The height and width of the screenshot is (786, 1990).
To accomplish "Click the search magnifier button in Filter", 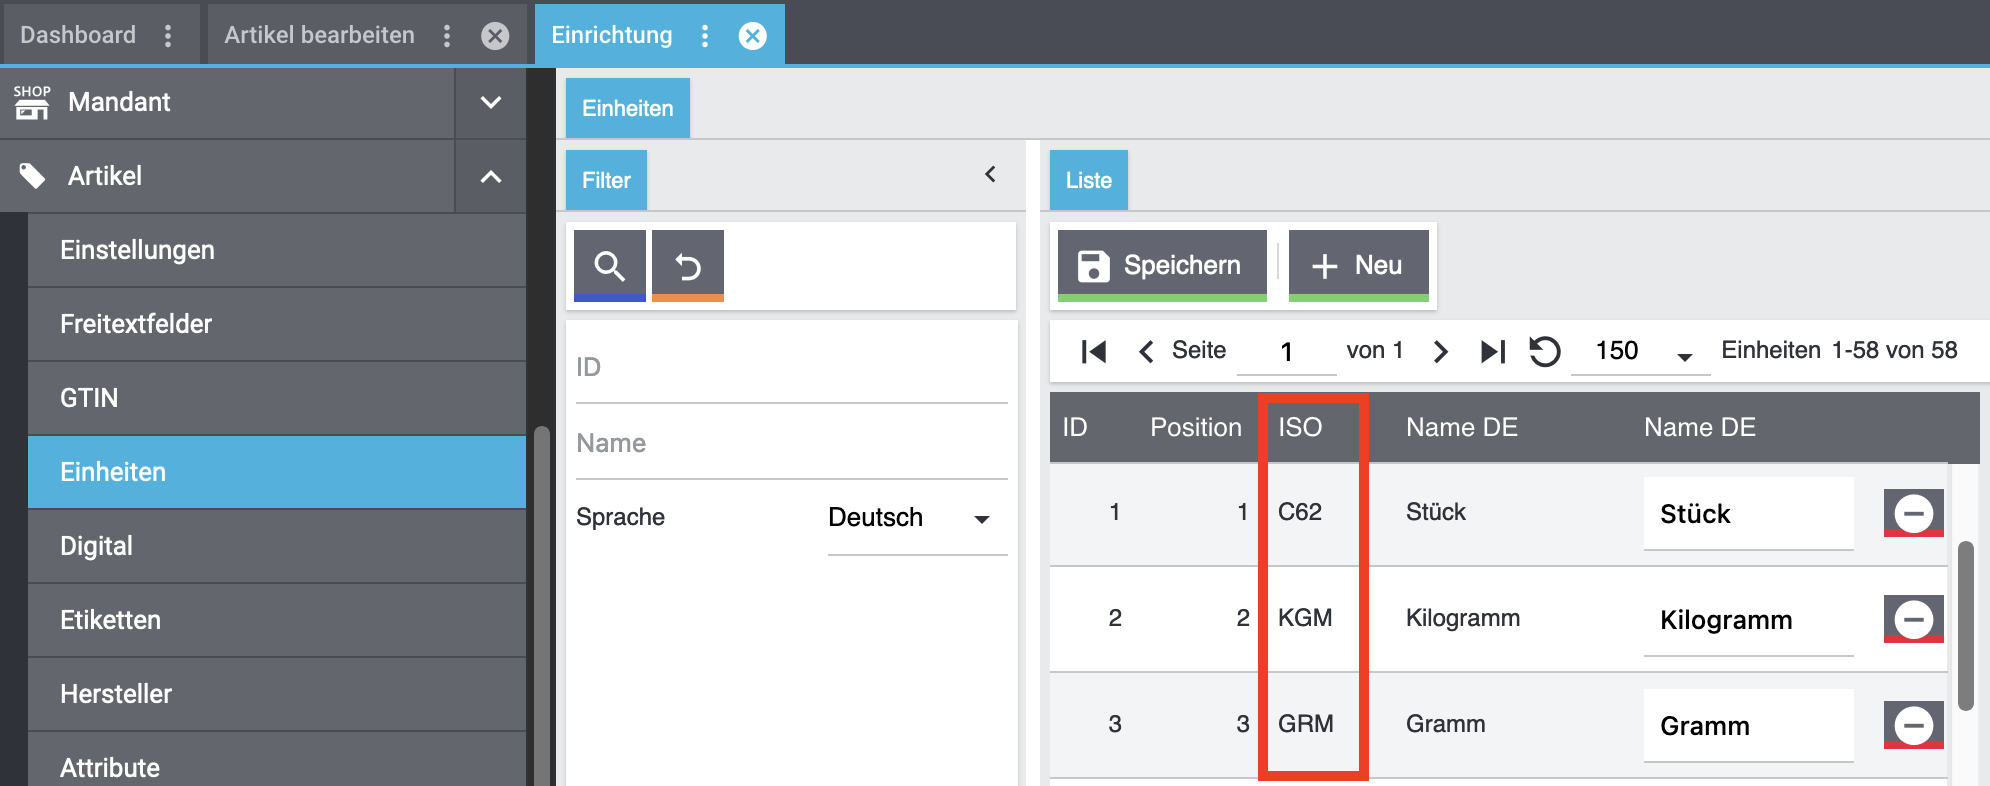I will (x=609, y=265).
